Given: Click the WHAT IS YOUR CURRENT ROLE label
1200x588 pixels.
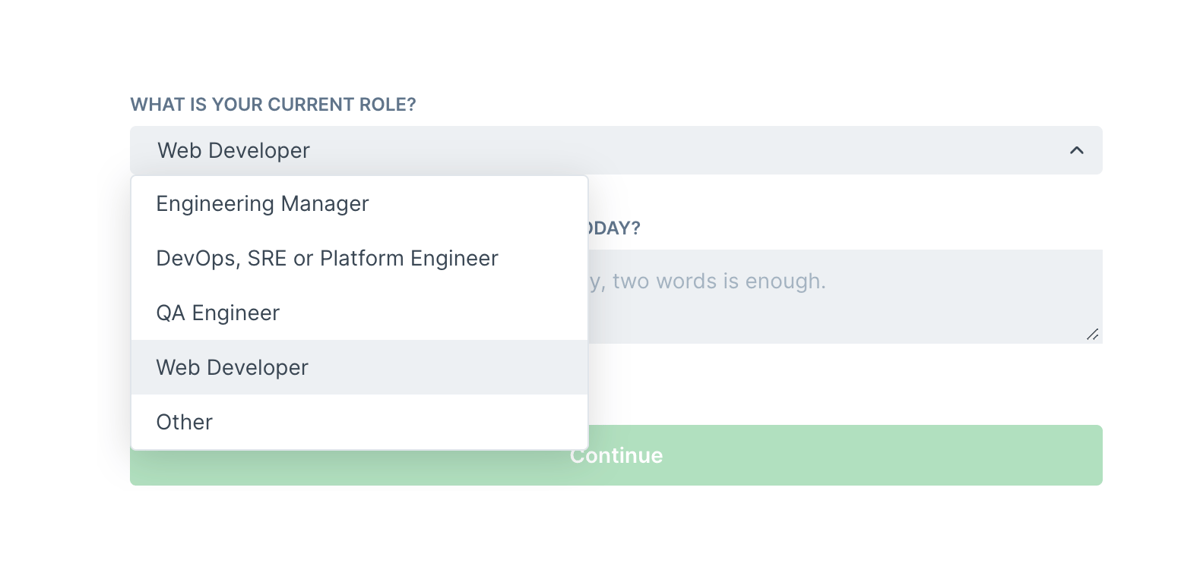Looking at the screenshot, I should pyautogui.click(x=273, y=104).
